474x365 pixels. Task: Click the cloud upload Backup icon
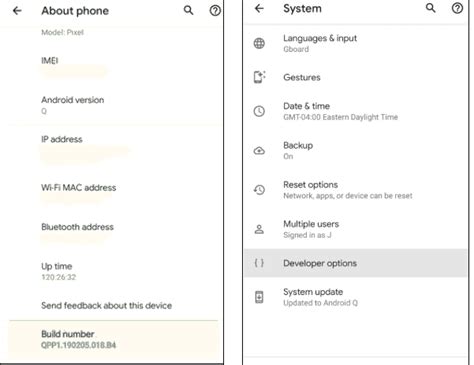(259, 151)
